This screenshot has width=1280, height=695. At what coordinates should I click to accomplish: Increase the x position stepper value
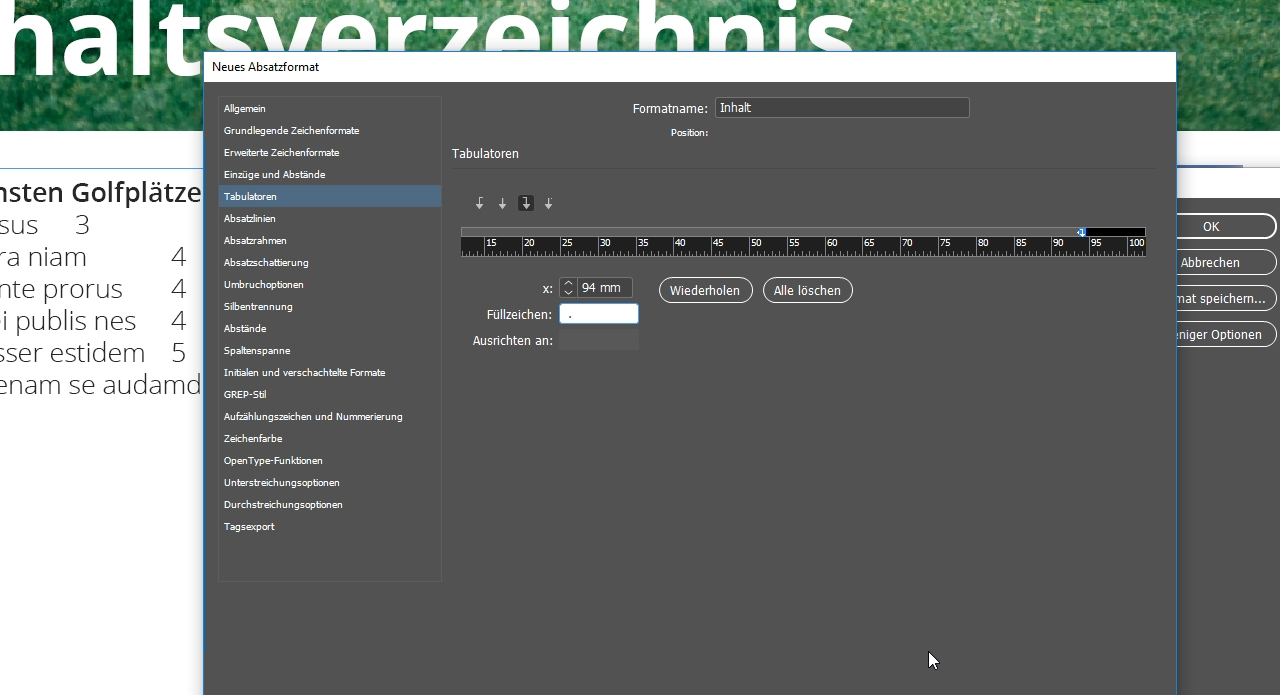click(x=568, y=283)
